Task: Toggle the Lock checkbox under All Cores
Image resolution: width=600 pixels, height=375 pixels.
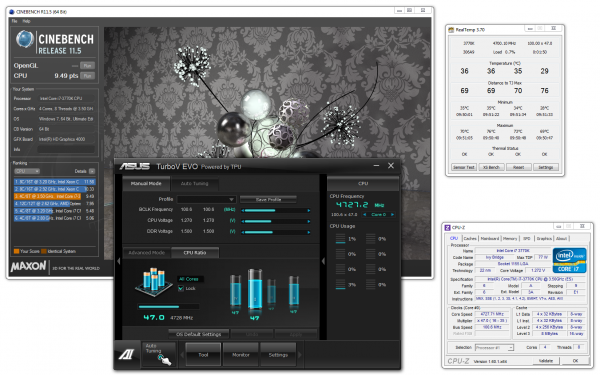Action: [181, 289]
